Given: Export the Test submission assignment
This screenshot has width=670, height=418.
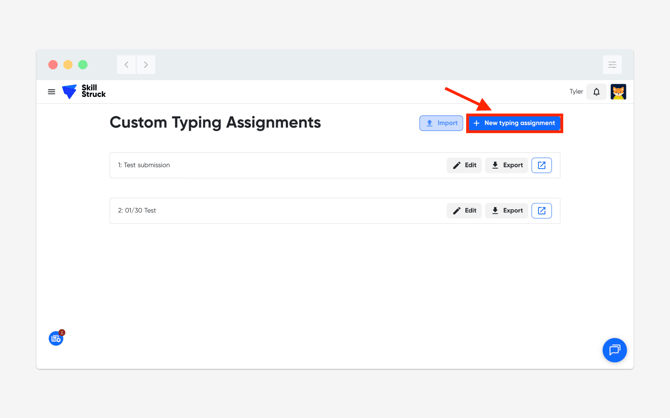Looking at the screenshot, I should coord(507,165).
